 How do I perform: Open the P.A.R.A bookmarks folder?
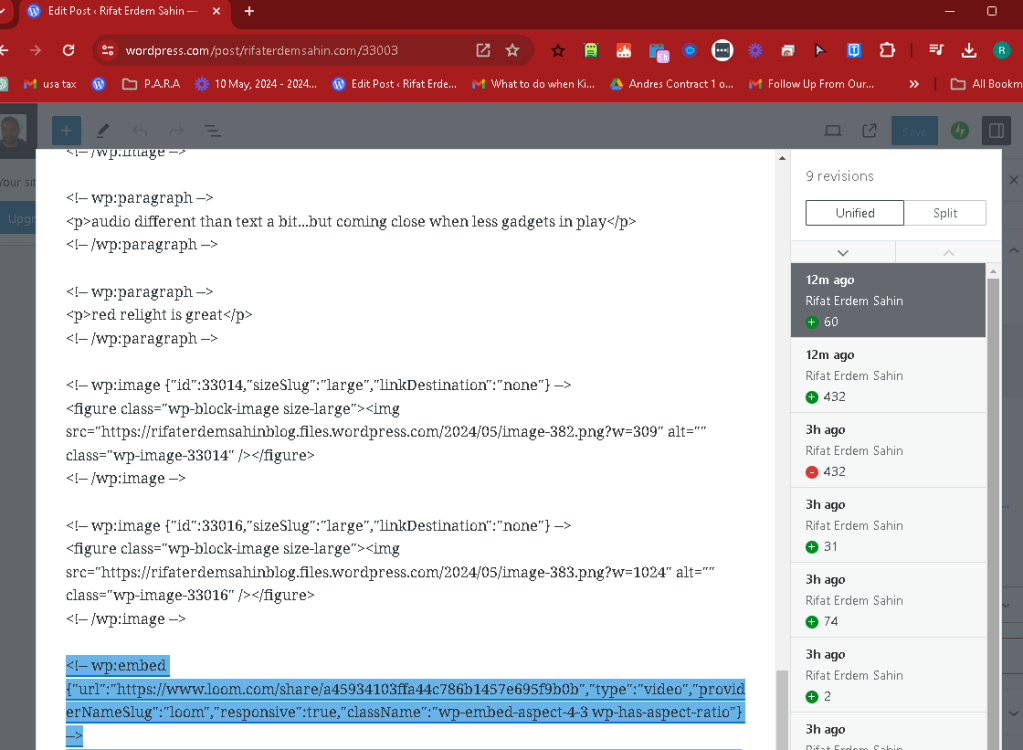tap(151, 83)
